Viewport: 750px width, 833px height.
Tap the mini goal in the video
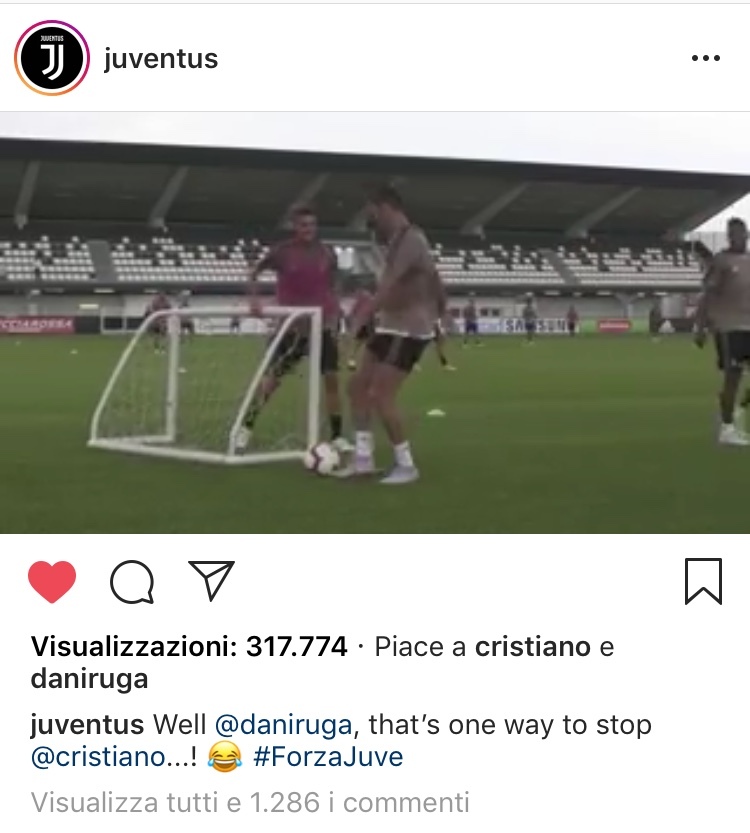pyautogui.click(x=206, y=384)
